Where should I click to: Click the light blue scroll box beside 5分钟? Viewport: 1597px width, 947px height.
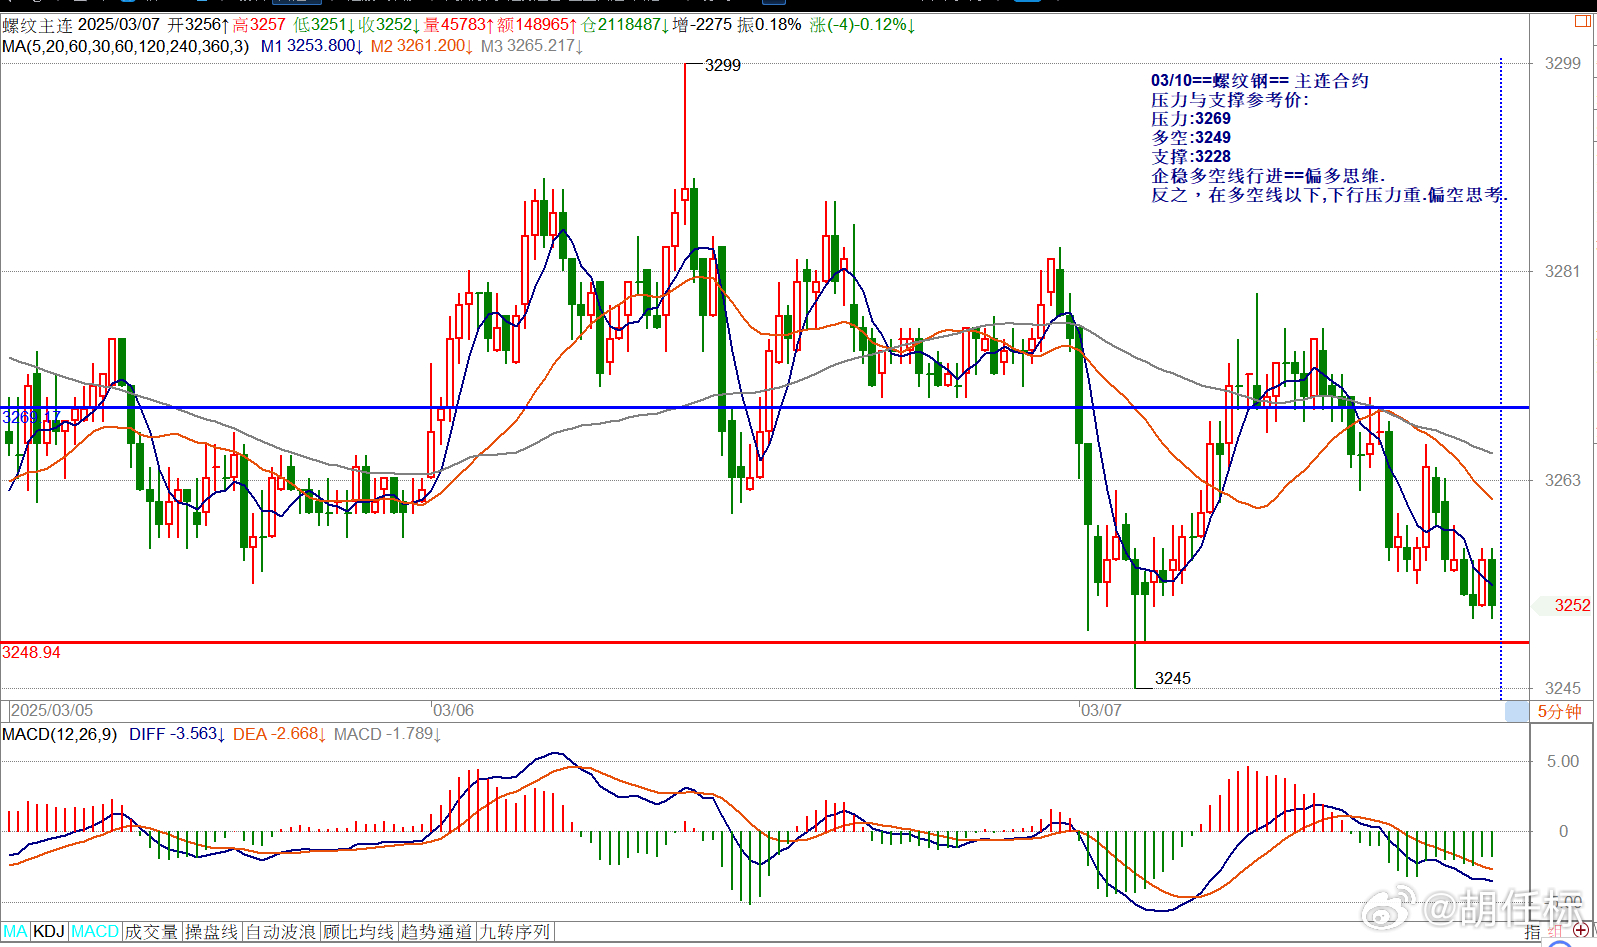(1517, 711)
